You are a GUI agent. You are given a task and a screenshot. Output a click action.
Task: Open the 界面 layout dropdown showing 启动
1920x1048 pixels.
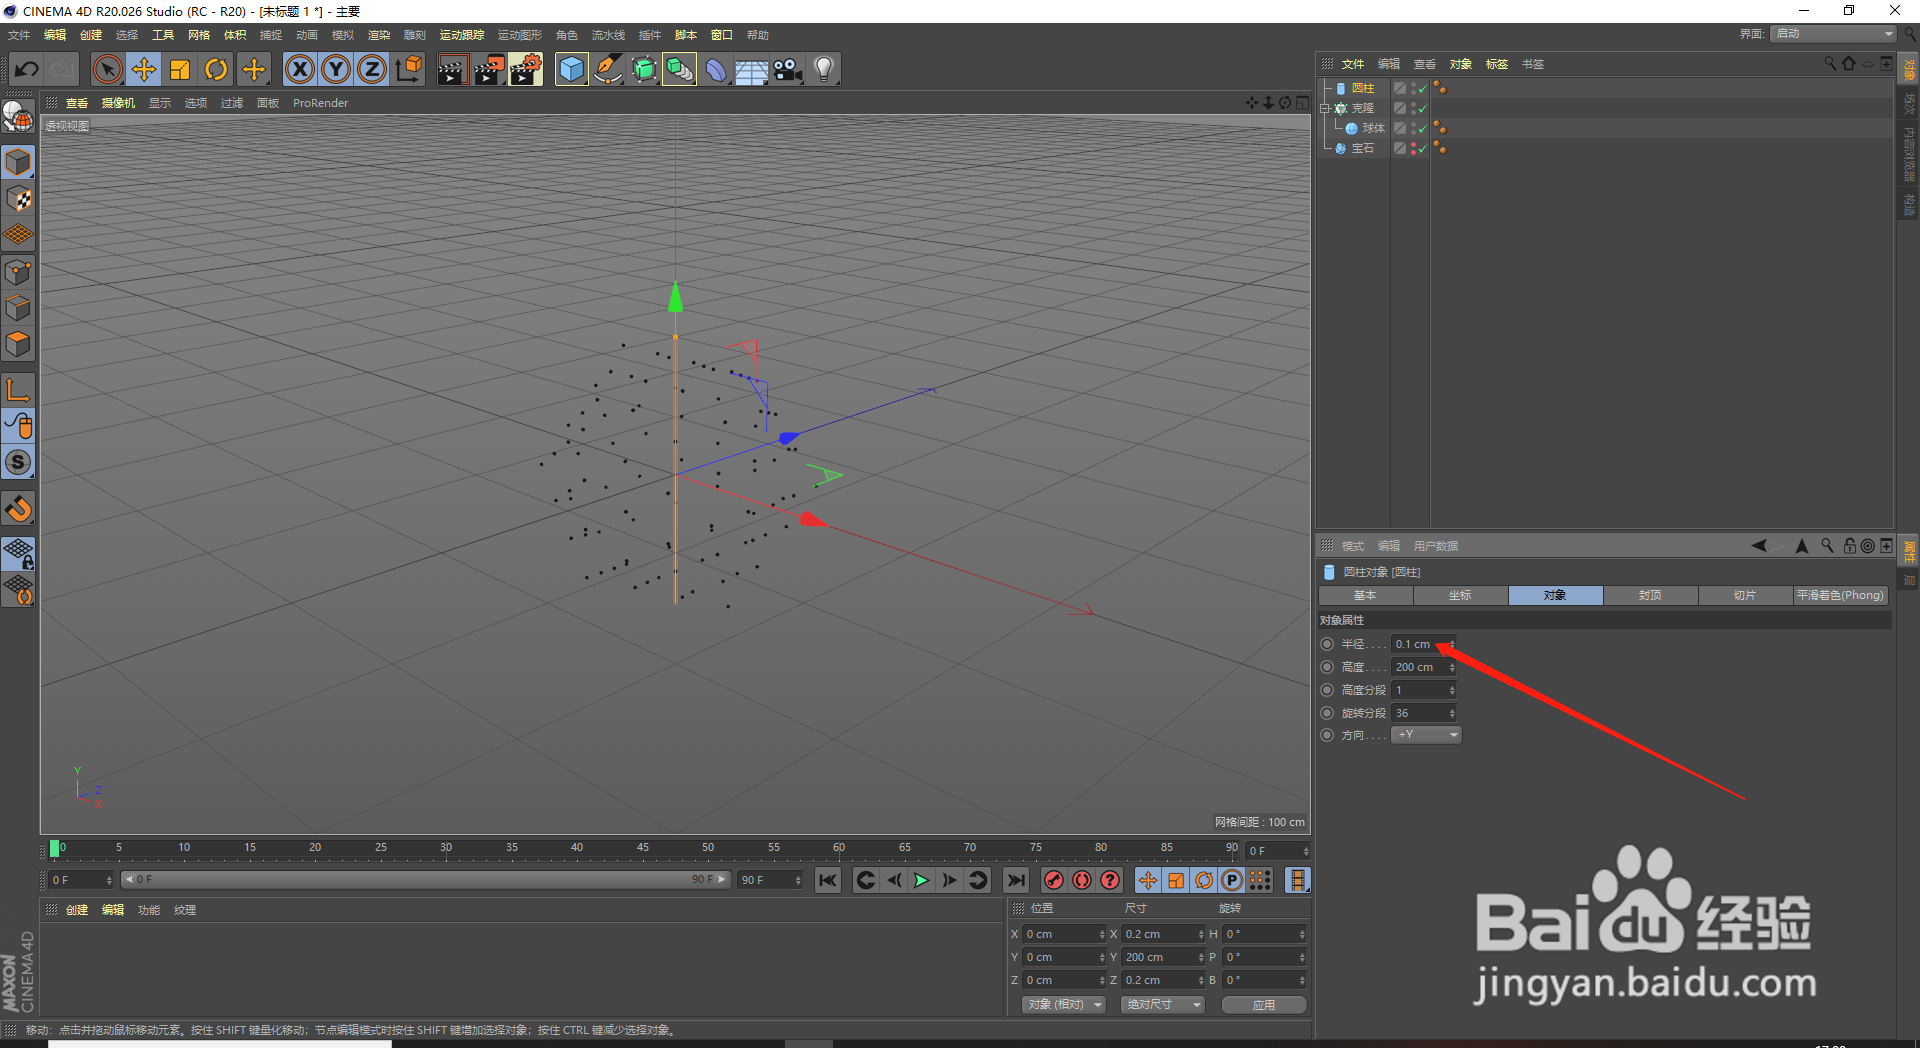coord(1832,33)
